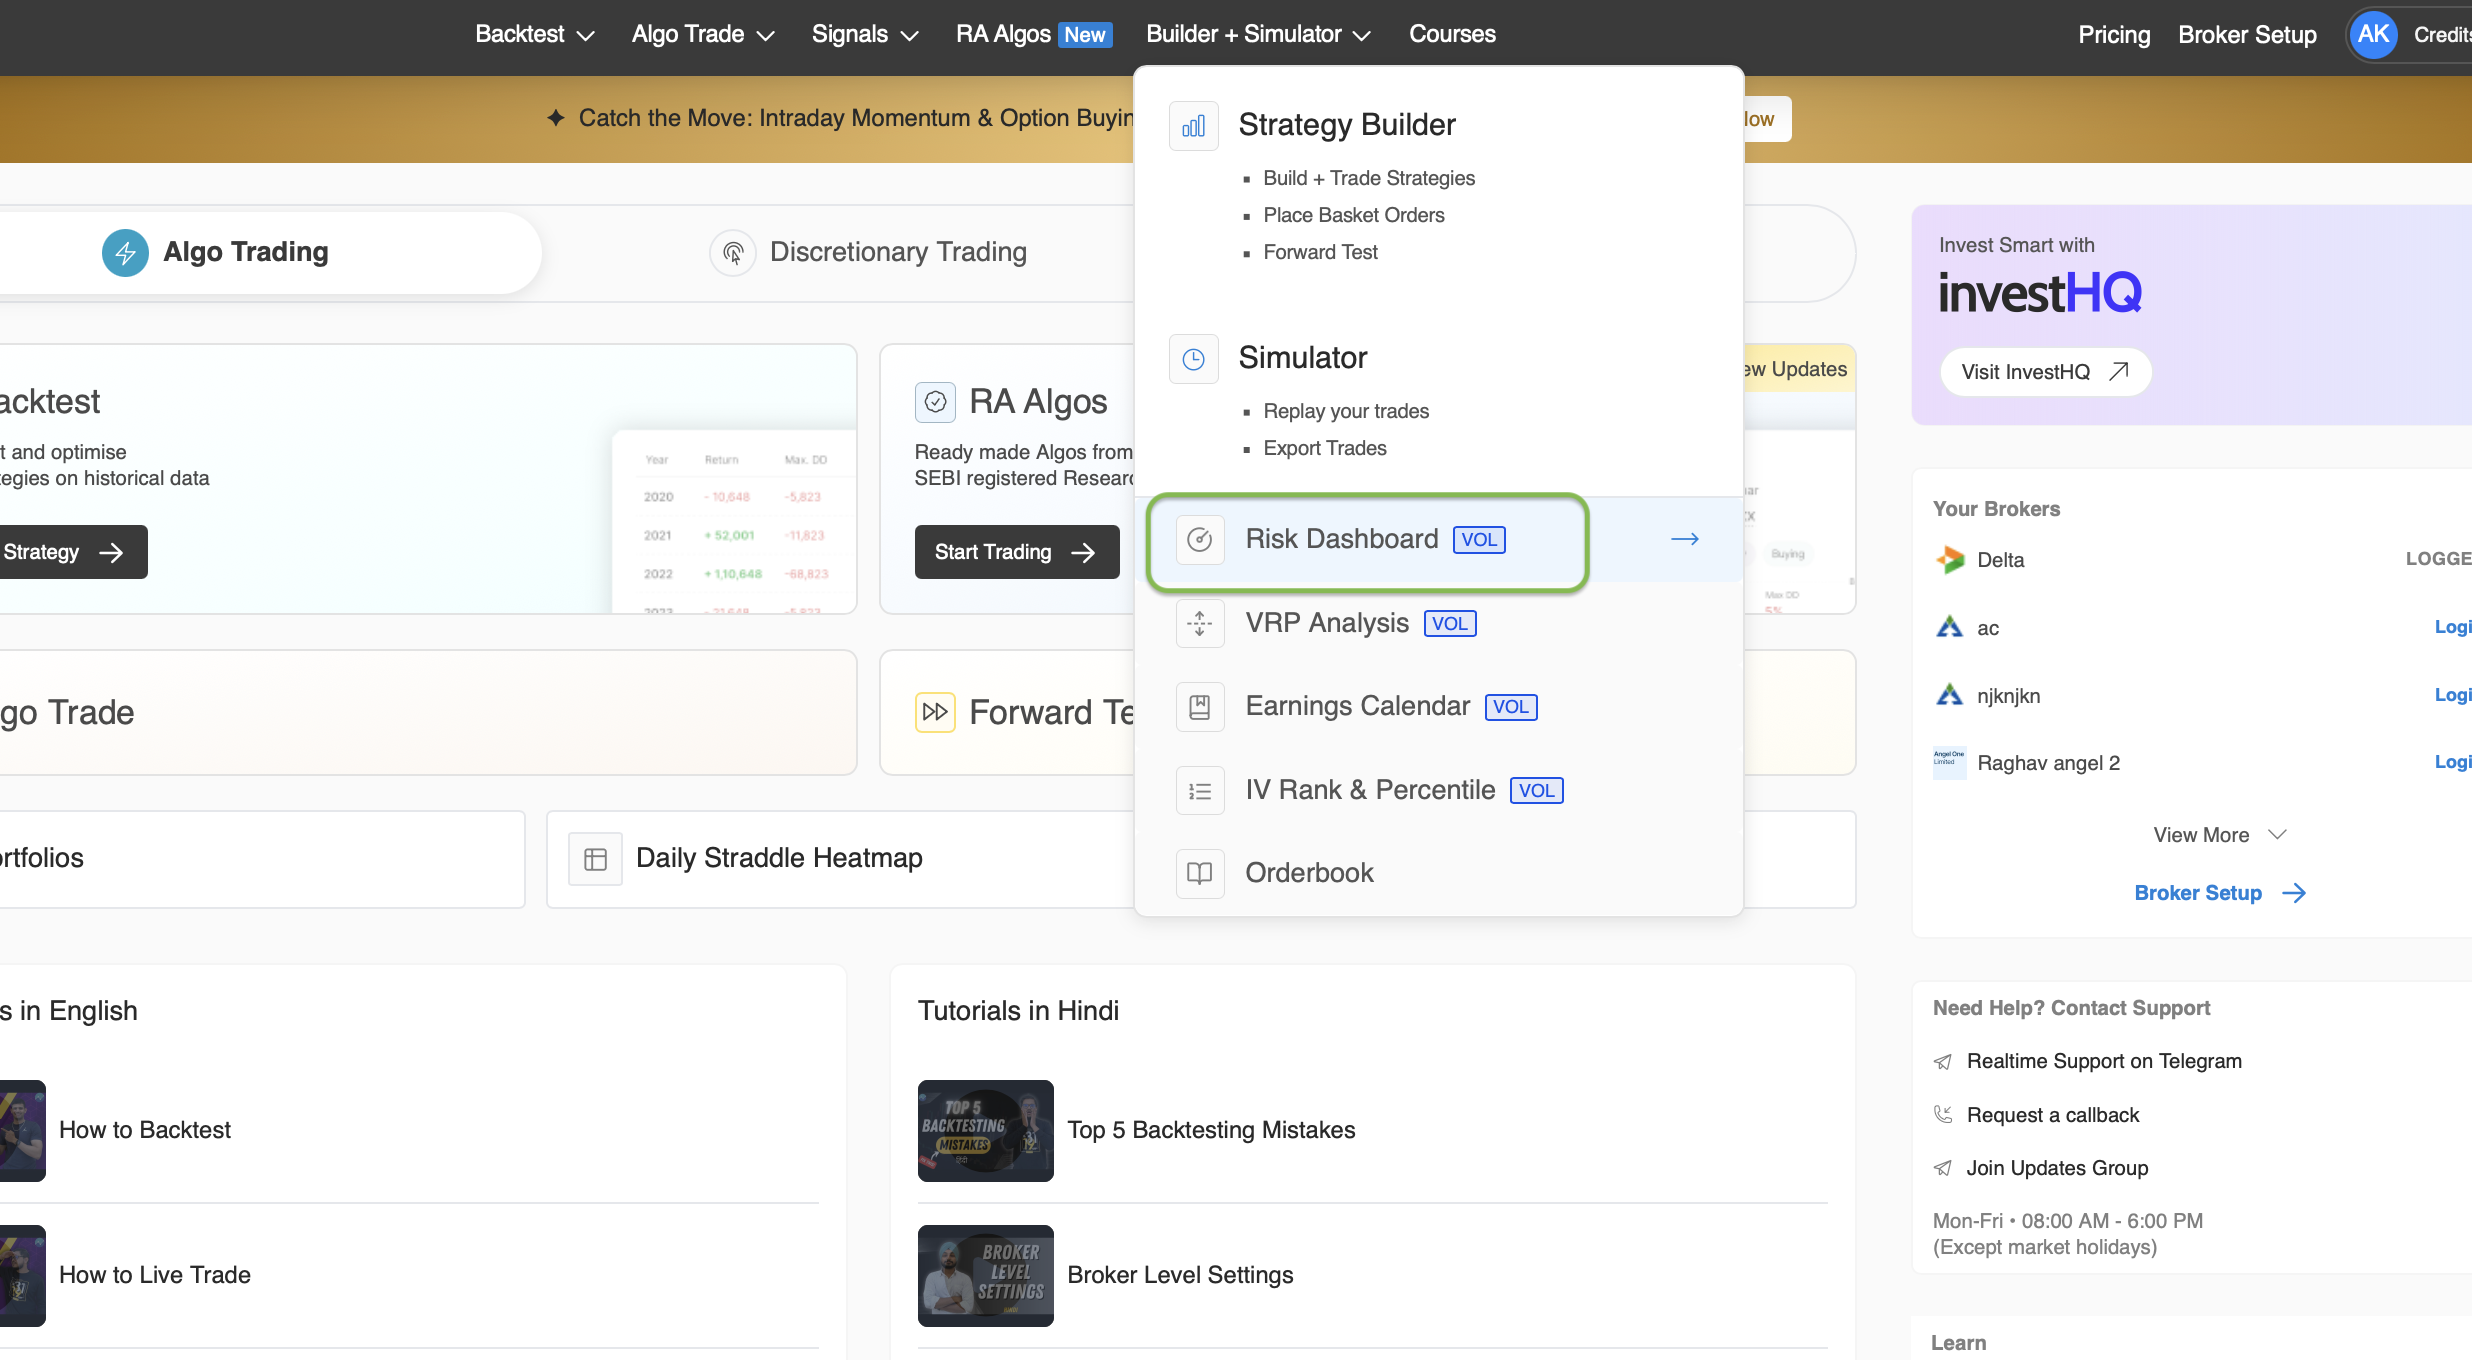Click the Telegram icon beside Realtime Support
This screenshot has width=2472, height=1360.
coord(1943,1062)
